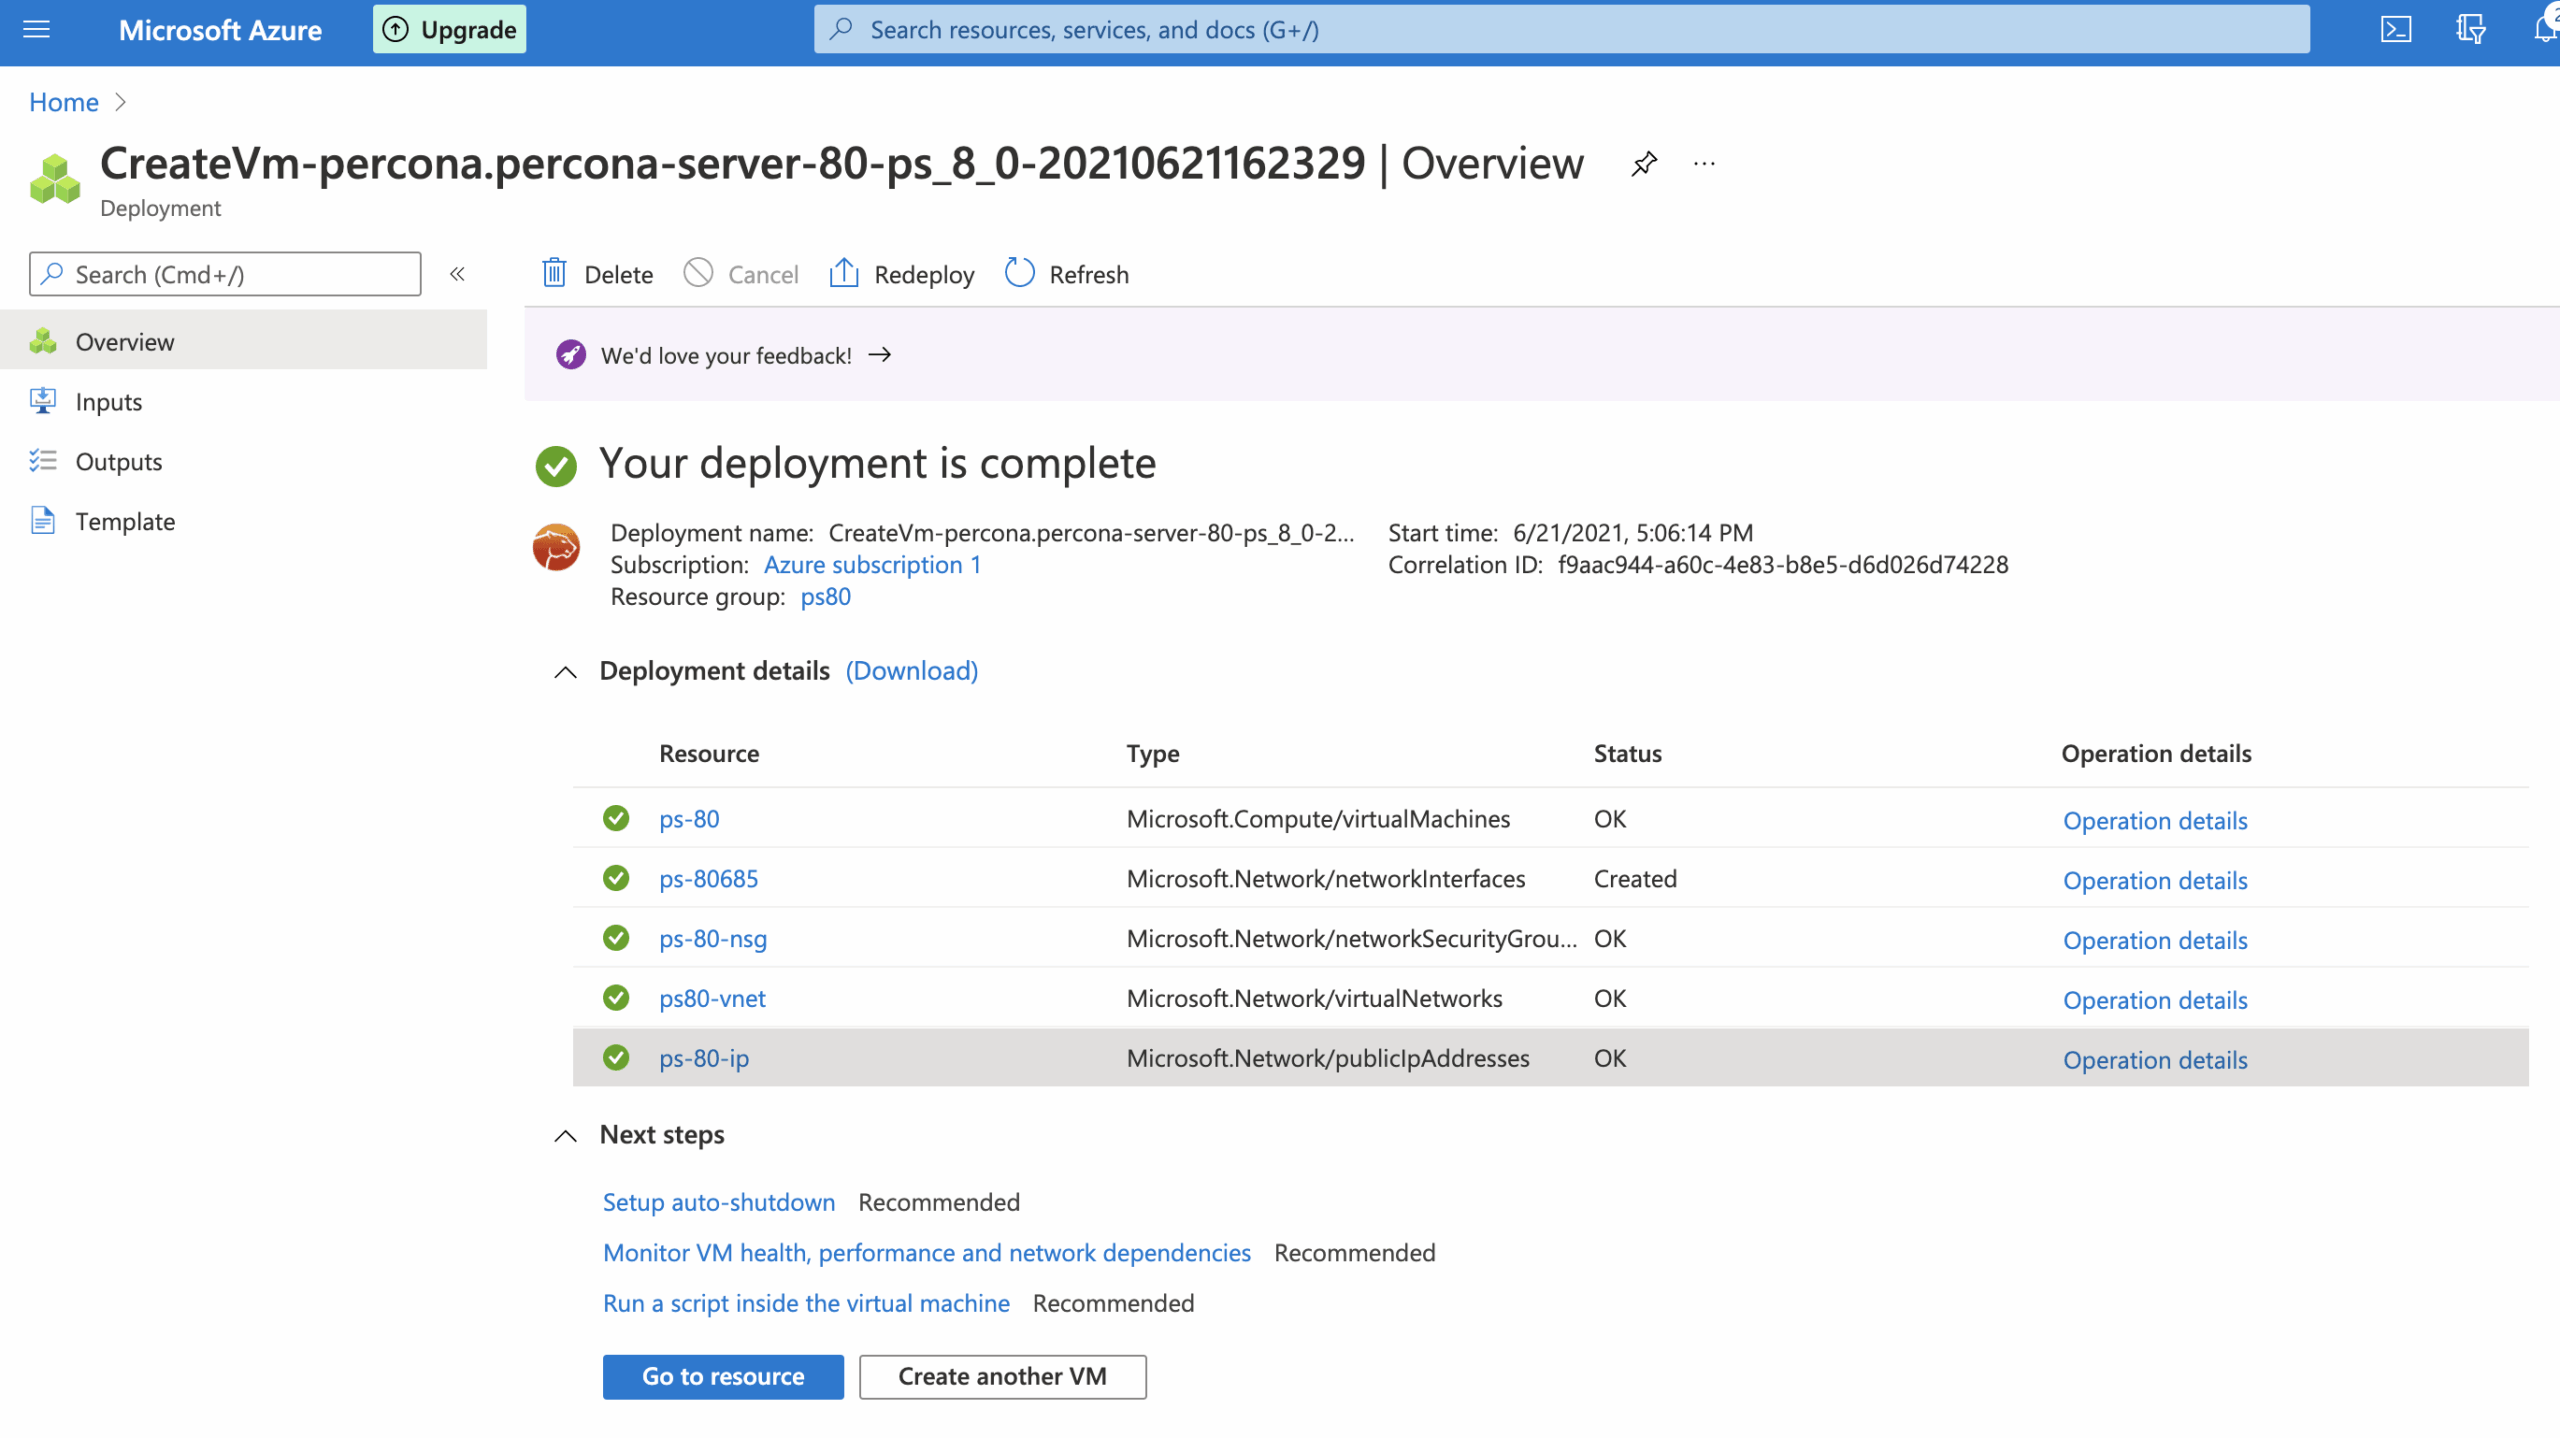
Task: Open the ps-80-nsg resource link
Action: [x=712, y=939]
